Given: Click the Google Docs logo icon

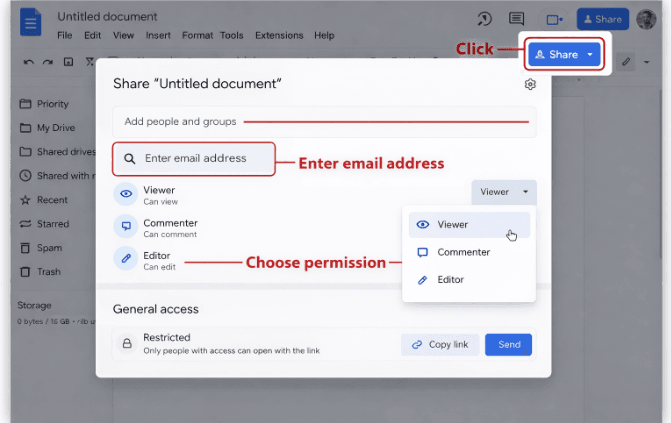Looking at the screenshot, I should tap(31, 22).
